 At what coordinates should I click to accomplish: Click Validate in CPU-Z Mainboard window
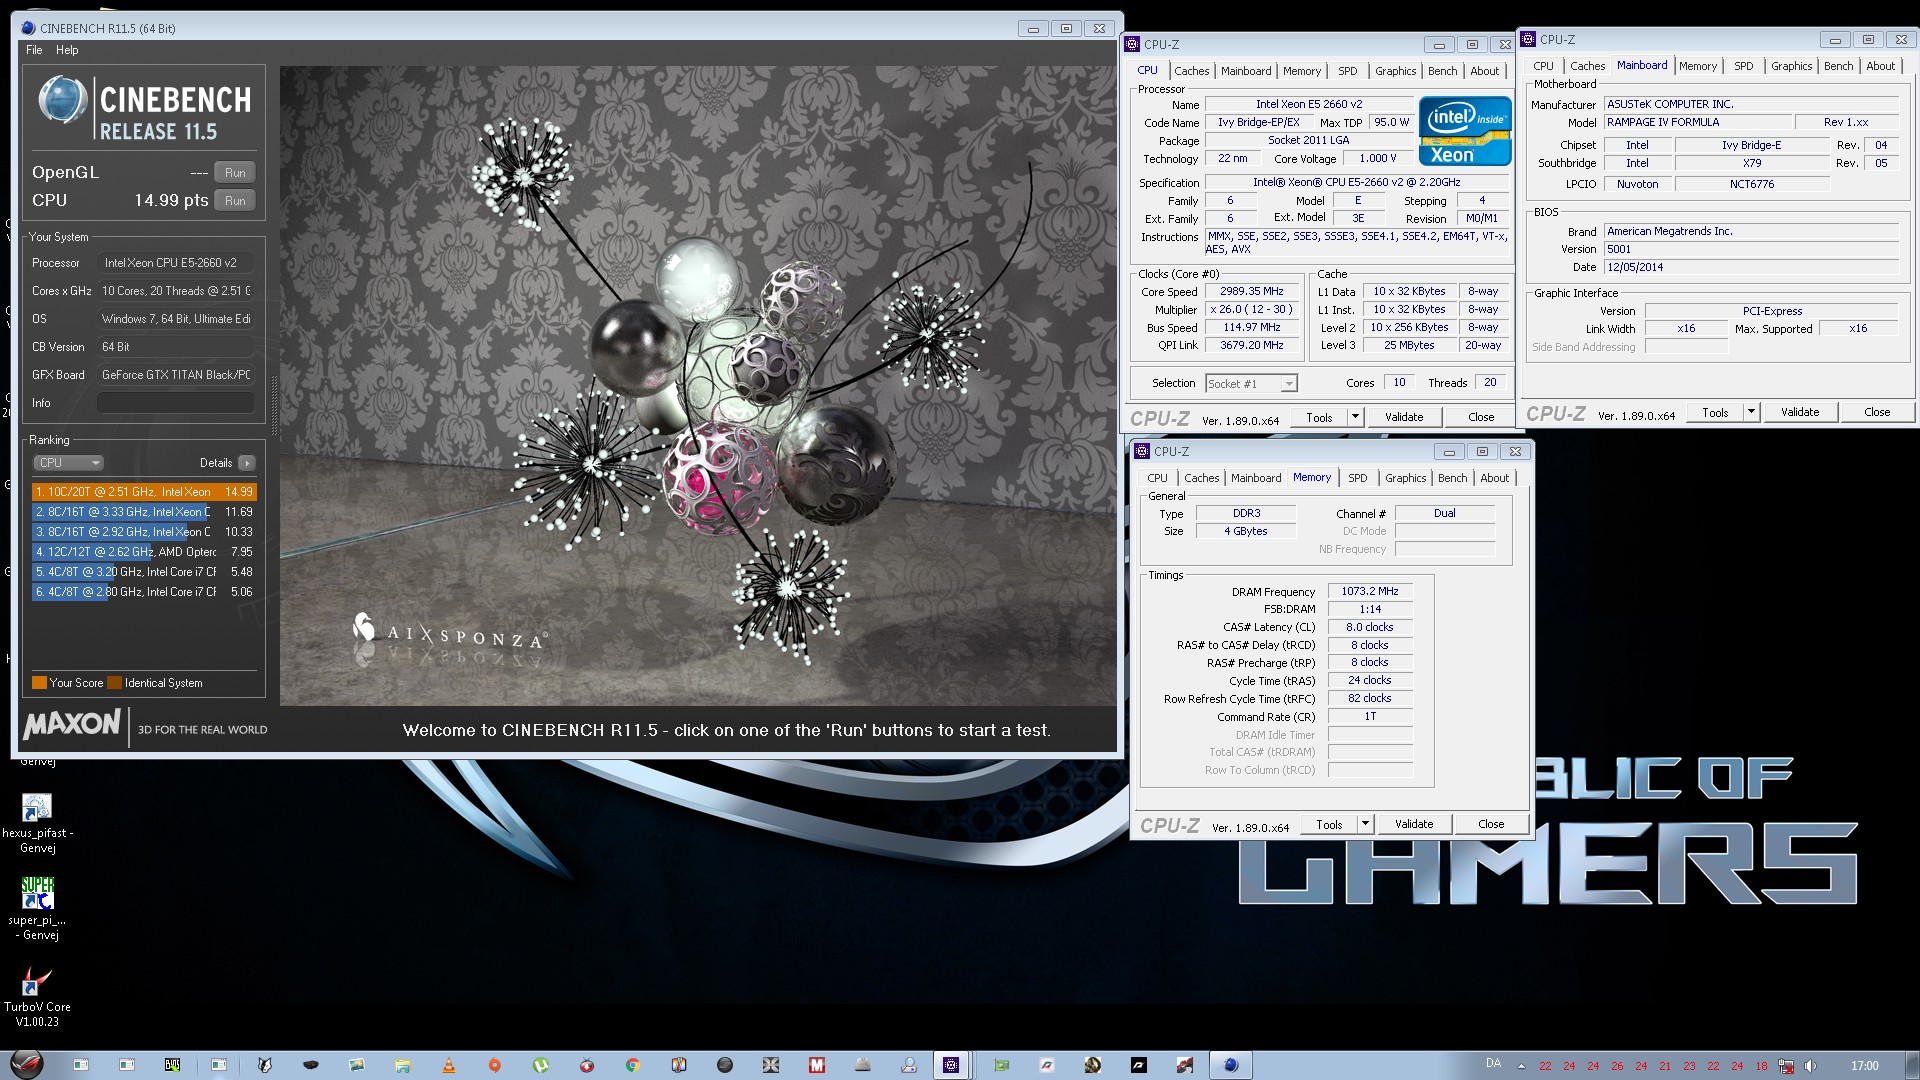pos(1800,412)
